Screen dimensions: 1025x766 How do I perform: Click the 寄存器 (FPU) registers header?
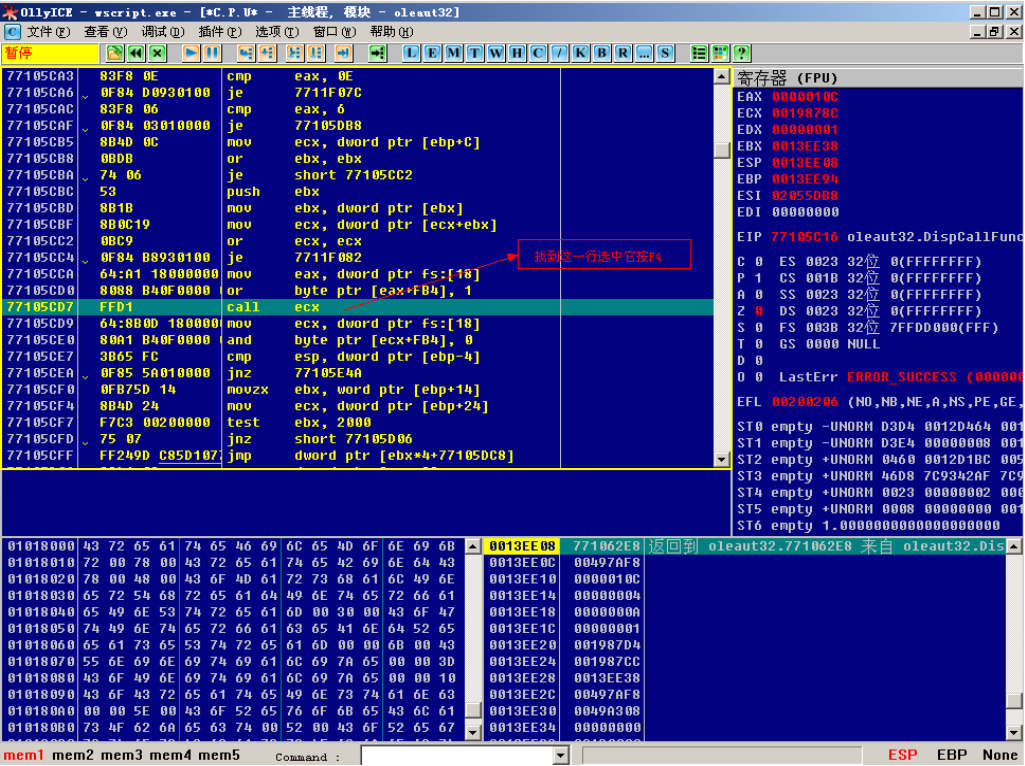[x=878, y=78]
